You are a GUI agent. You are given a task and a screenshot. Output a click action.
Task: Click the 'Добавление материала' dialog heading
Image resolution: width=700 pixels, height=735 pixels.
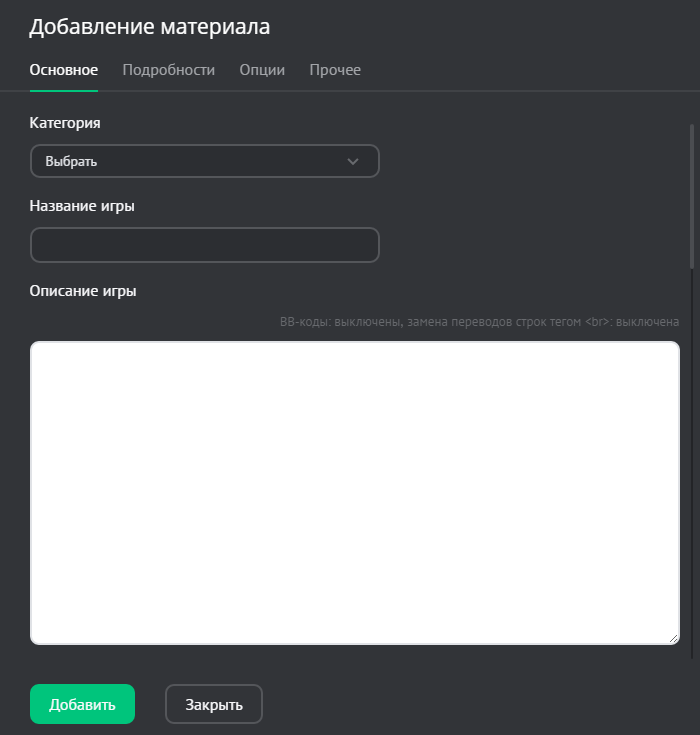[149, 27]
